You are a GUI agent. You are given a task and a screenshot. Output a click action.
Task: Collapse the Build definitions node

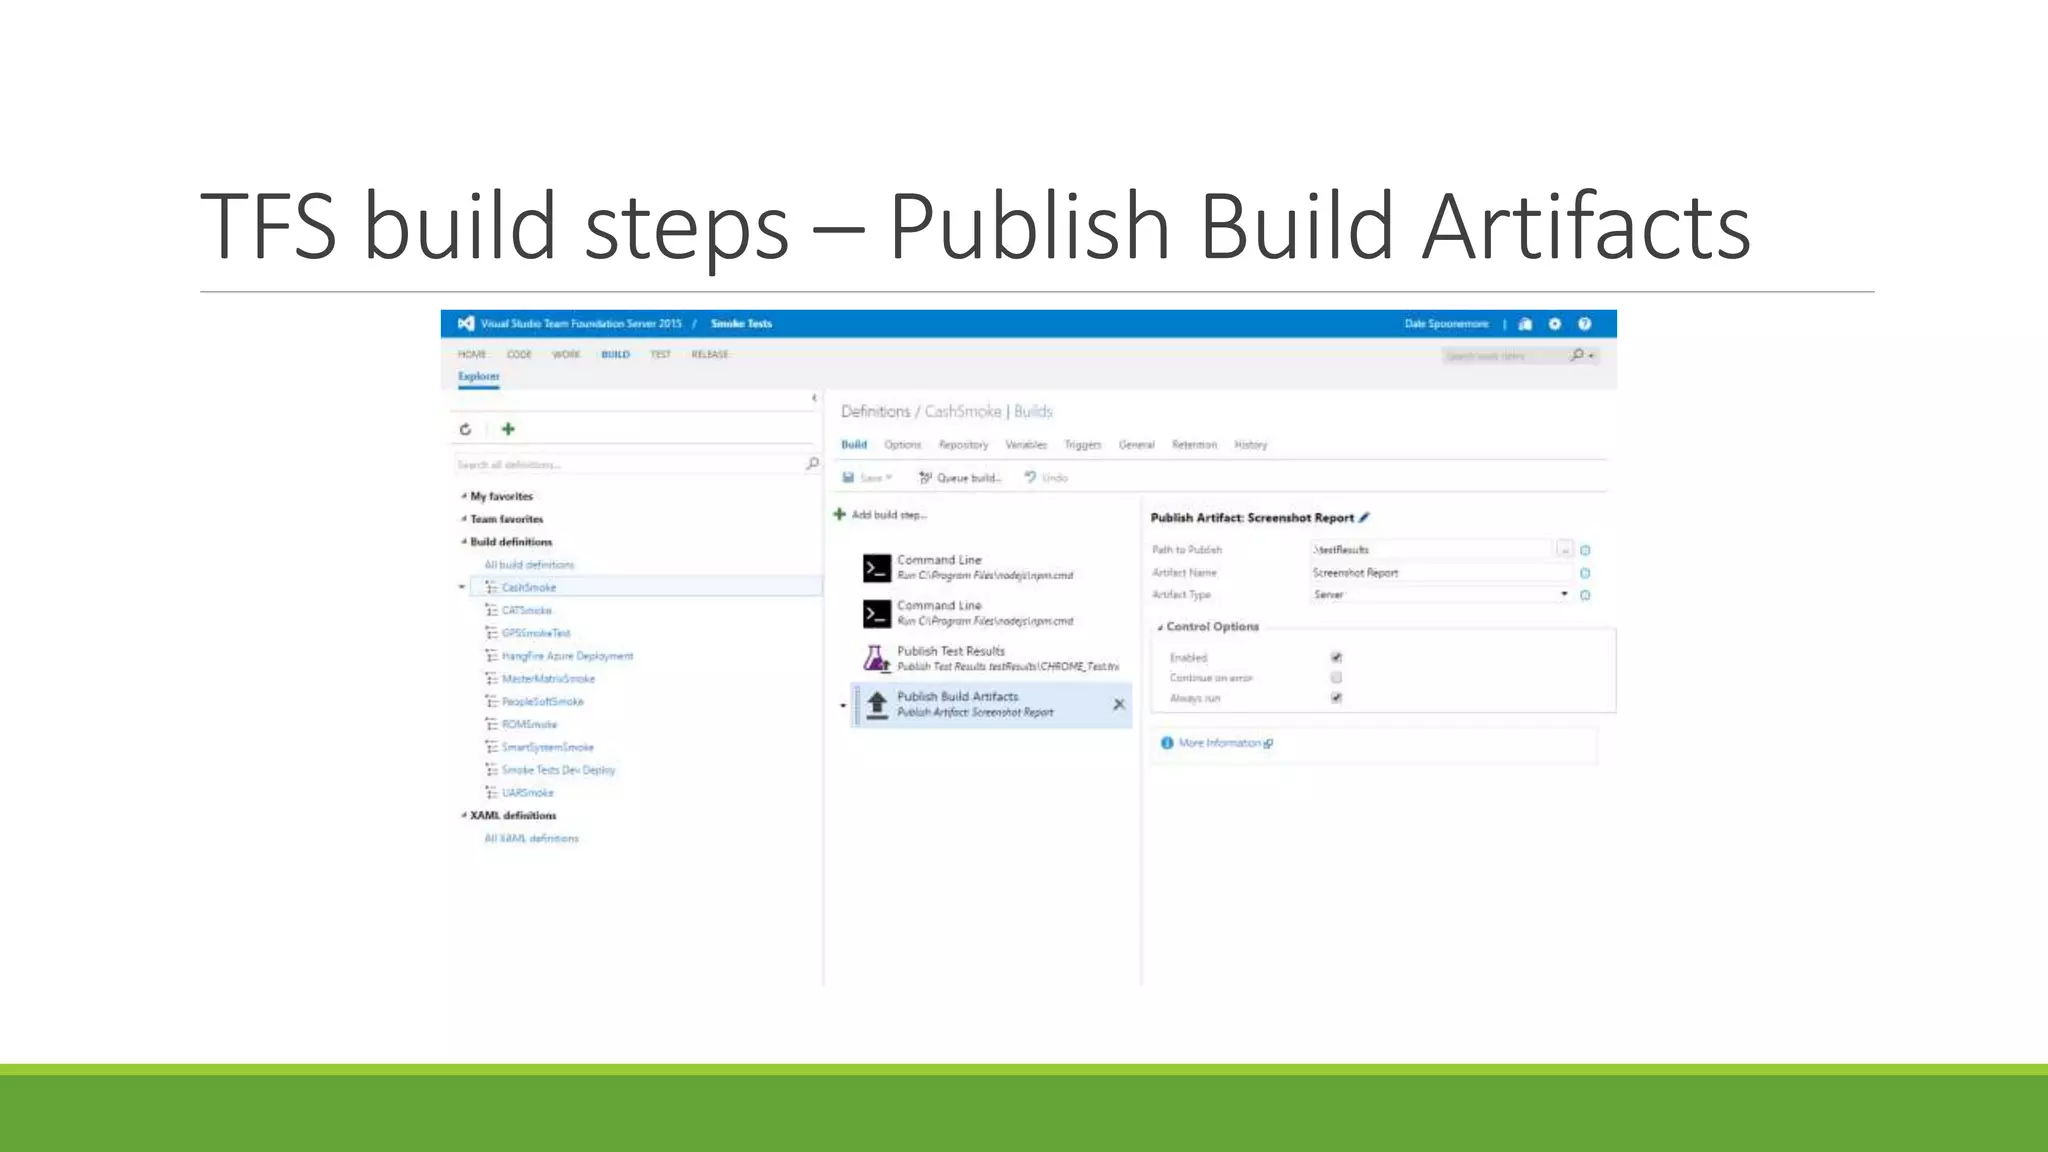[x=464, y=542]
